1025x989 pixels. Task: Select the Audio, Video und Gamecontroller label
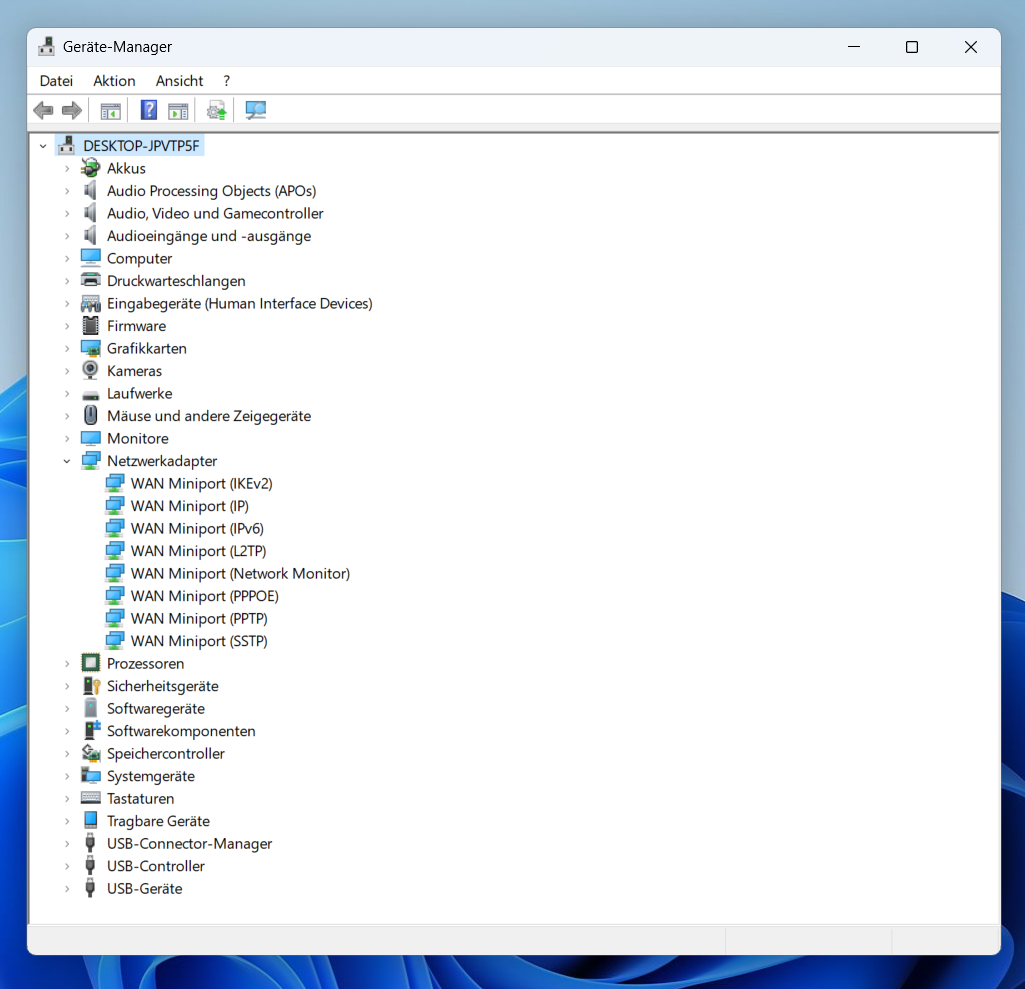(215, 213)
